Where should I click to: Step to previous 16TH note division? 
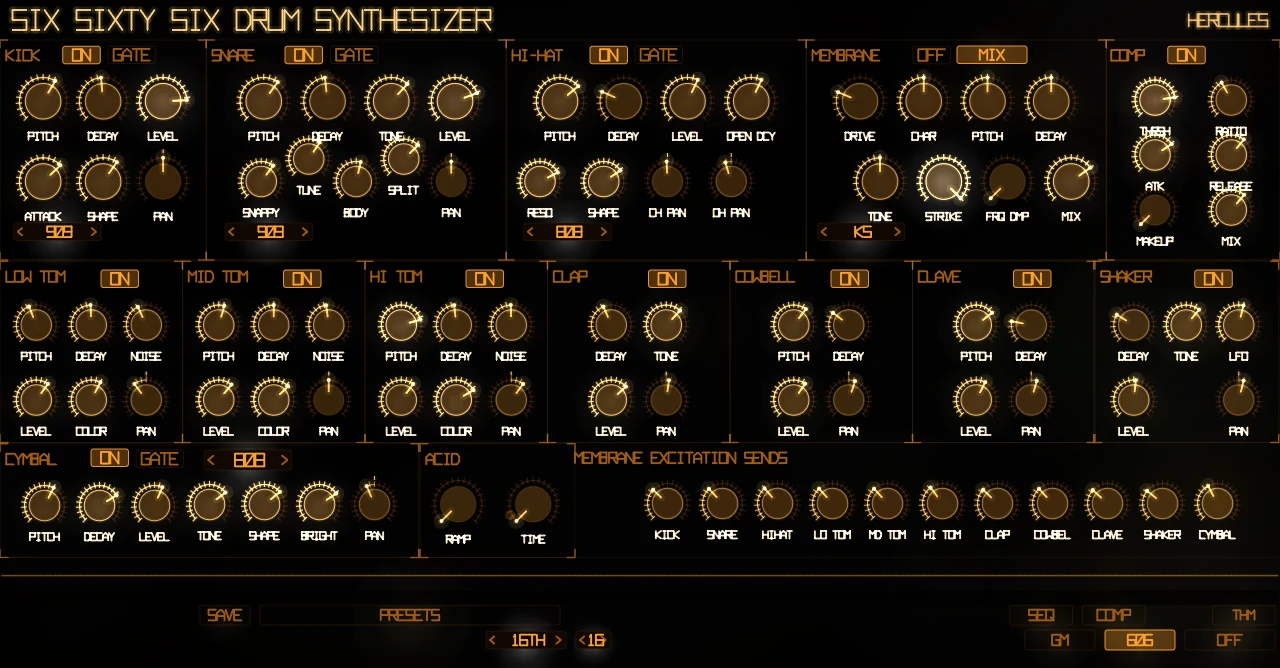[493, 641]
